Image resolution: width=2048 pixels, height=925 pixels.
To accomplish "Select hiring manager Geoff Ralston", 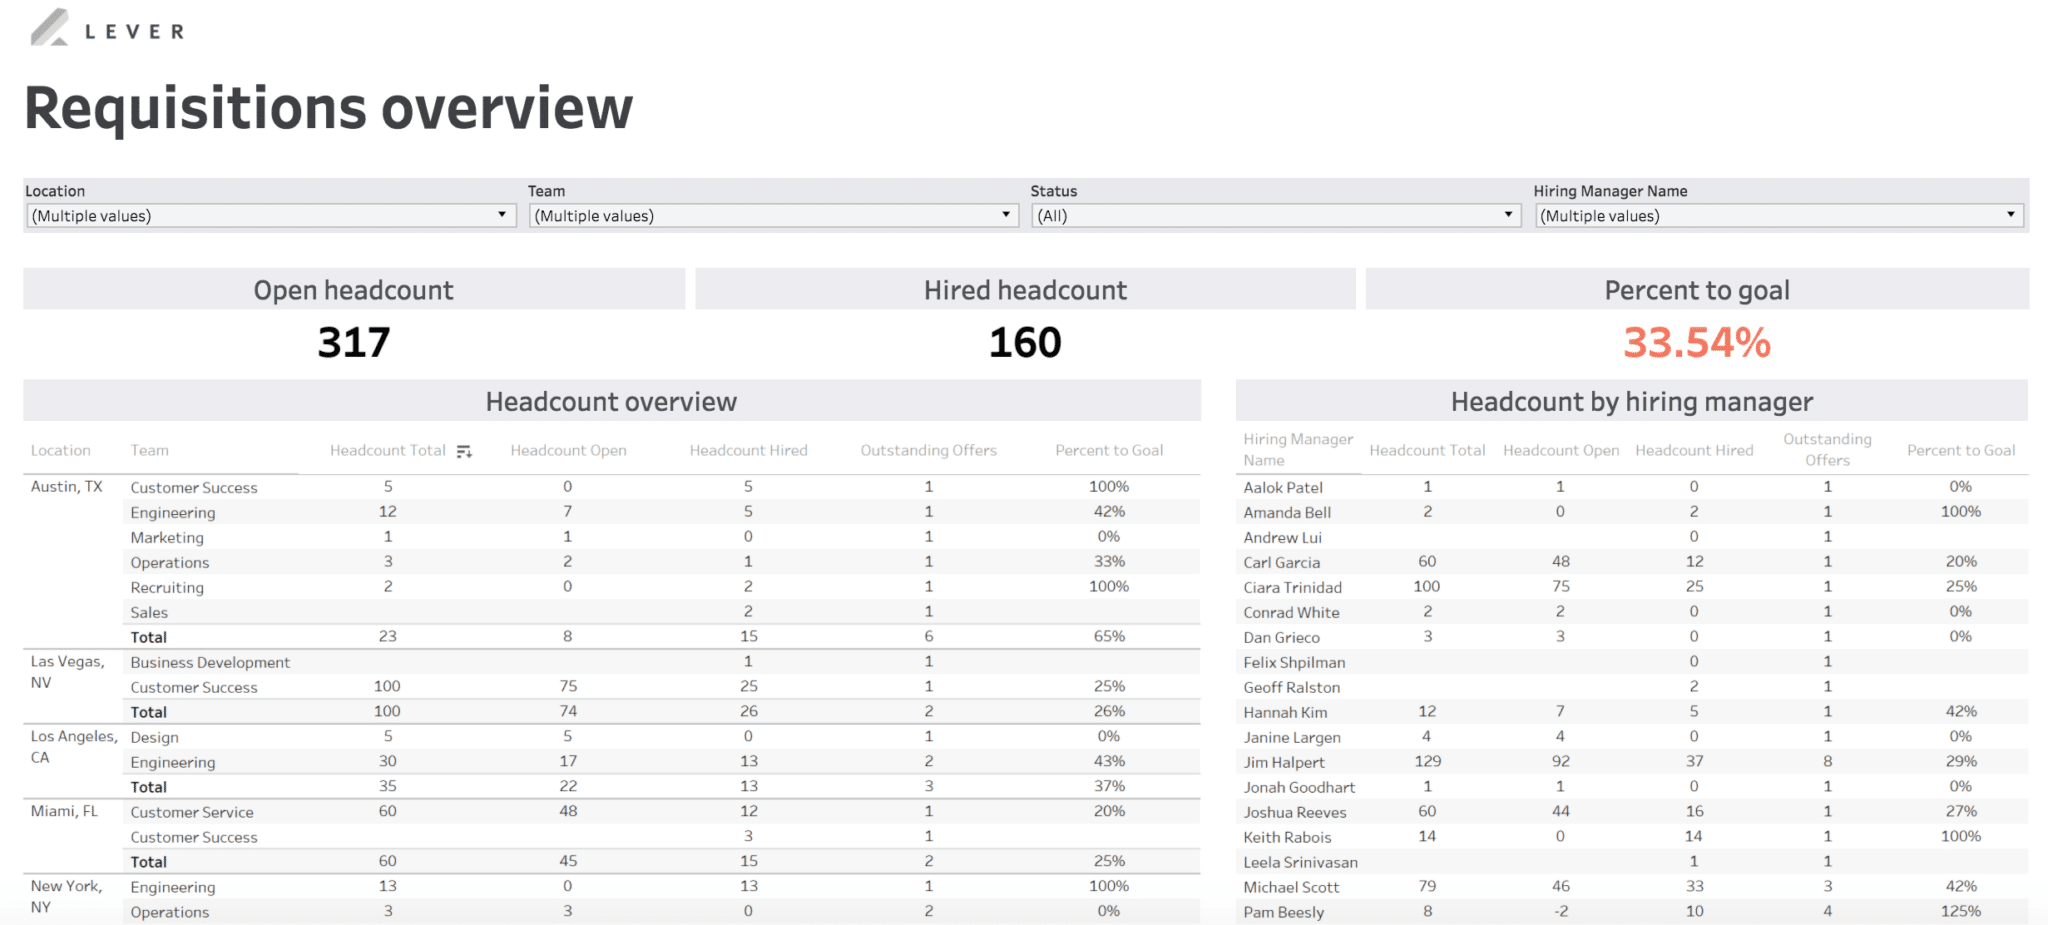I will [x=1291, y=687].
